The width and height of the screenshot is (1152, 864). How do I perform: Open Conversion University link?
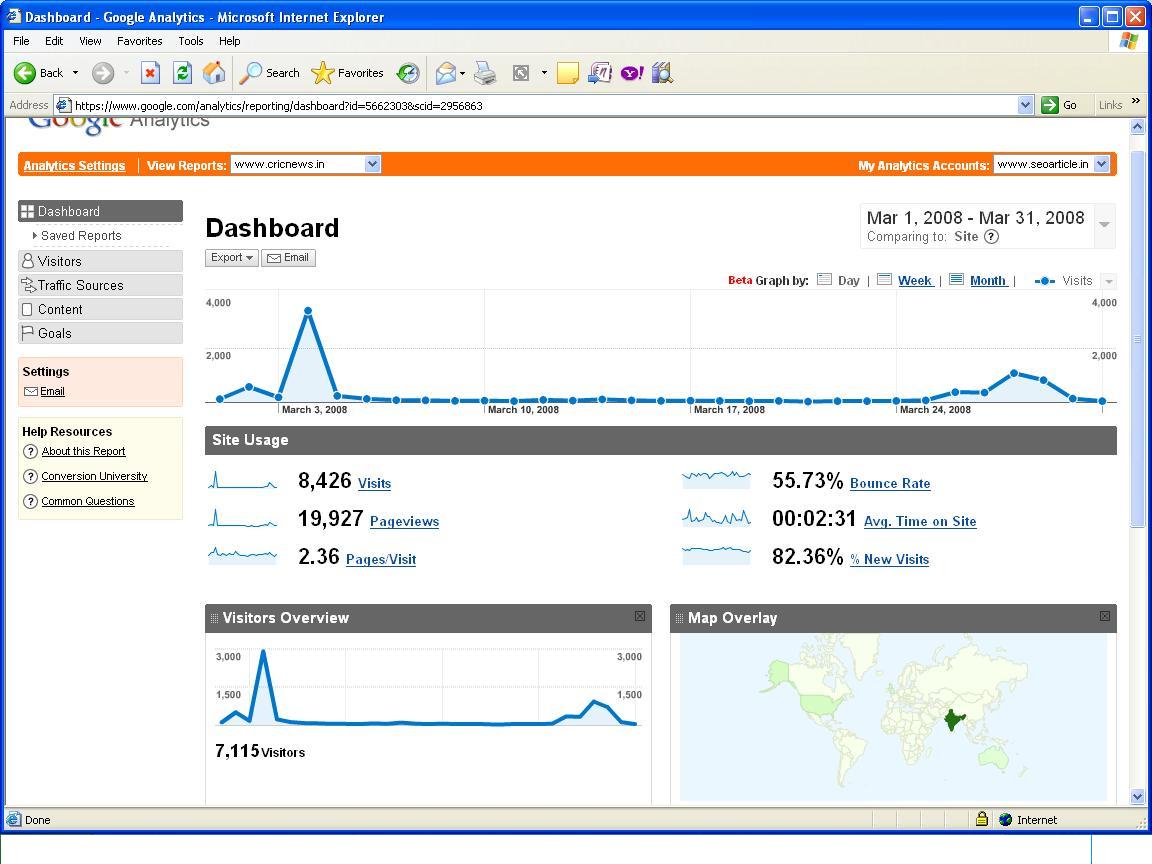tap(94, 476)
